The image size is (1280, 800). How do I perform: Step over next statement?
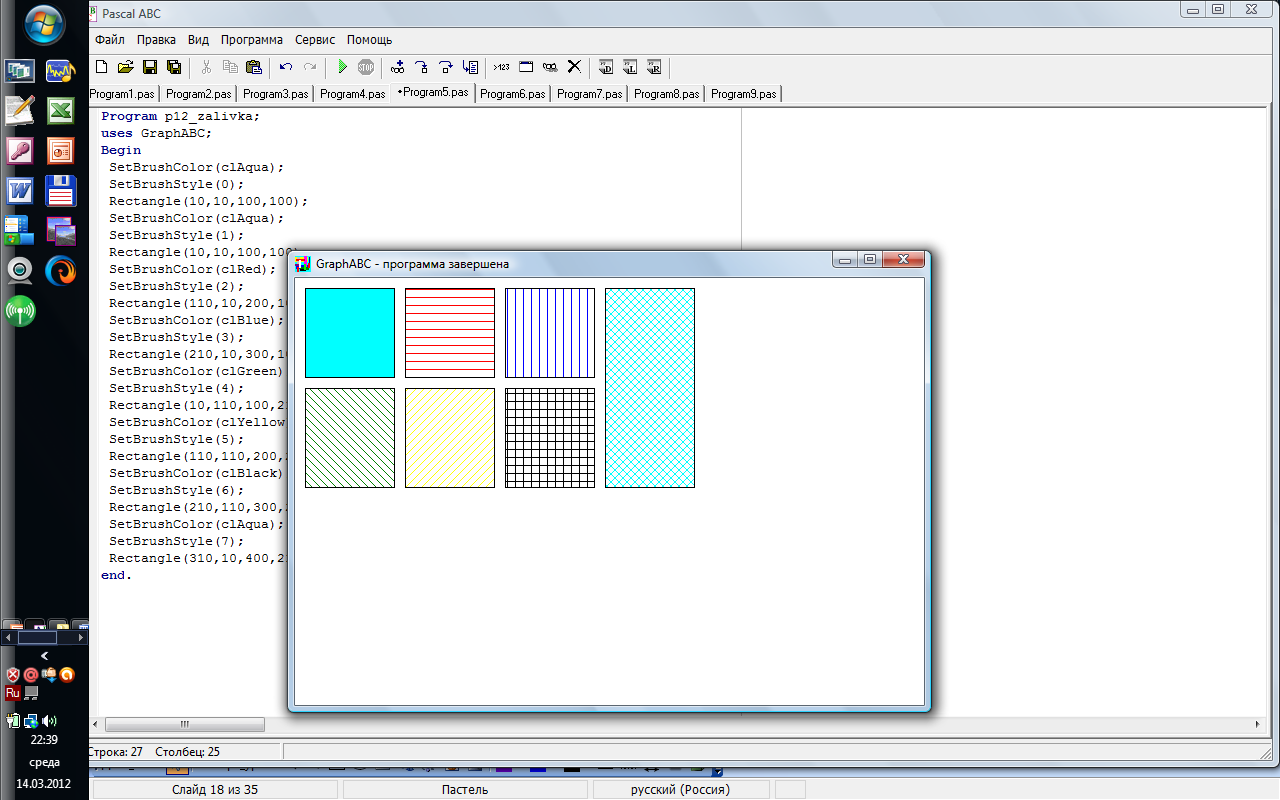(446, 67)
